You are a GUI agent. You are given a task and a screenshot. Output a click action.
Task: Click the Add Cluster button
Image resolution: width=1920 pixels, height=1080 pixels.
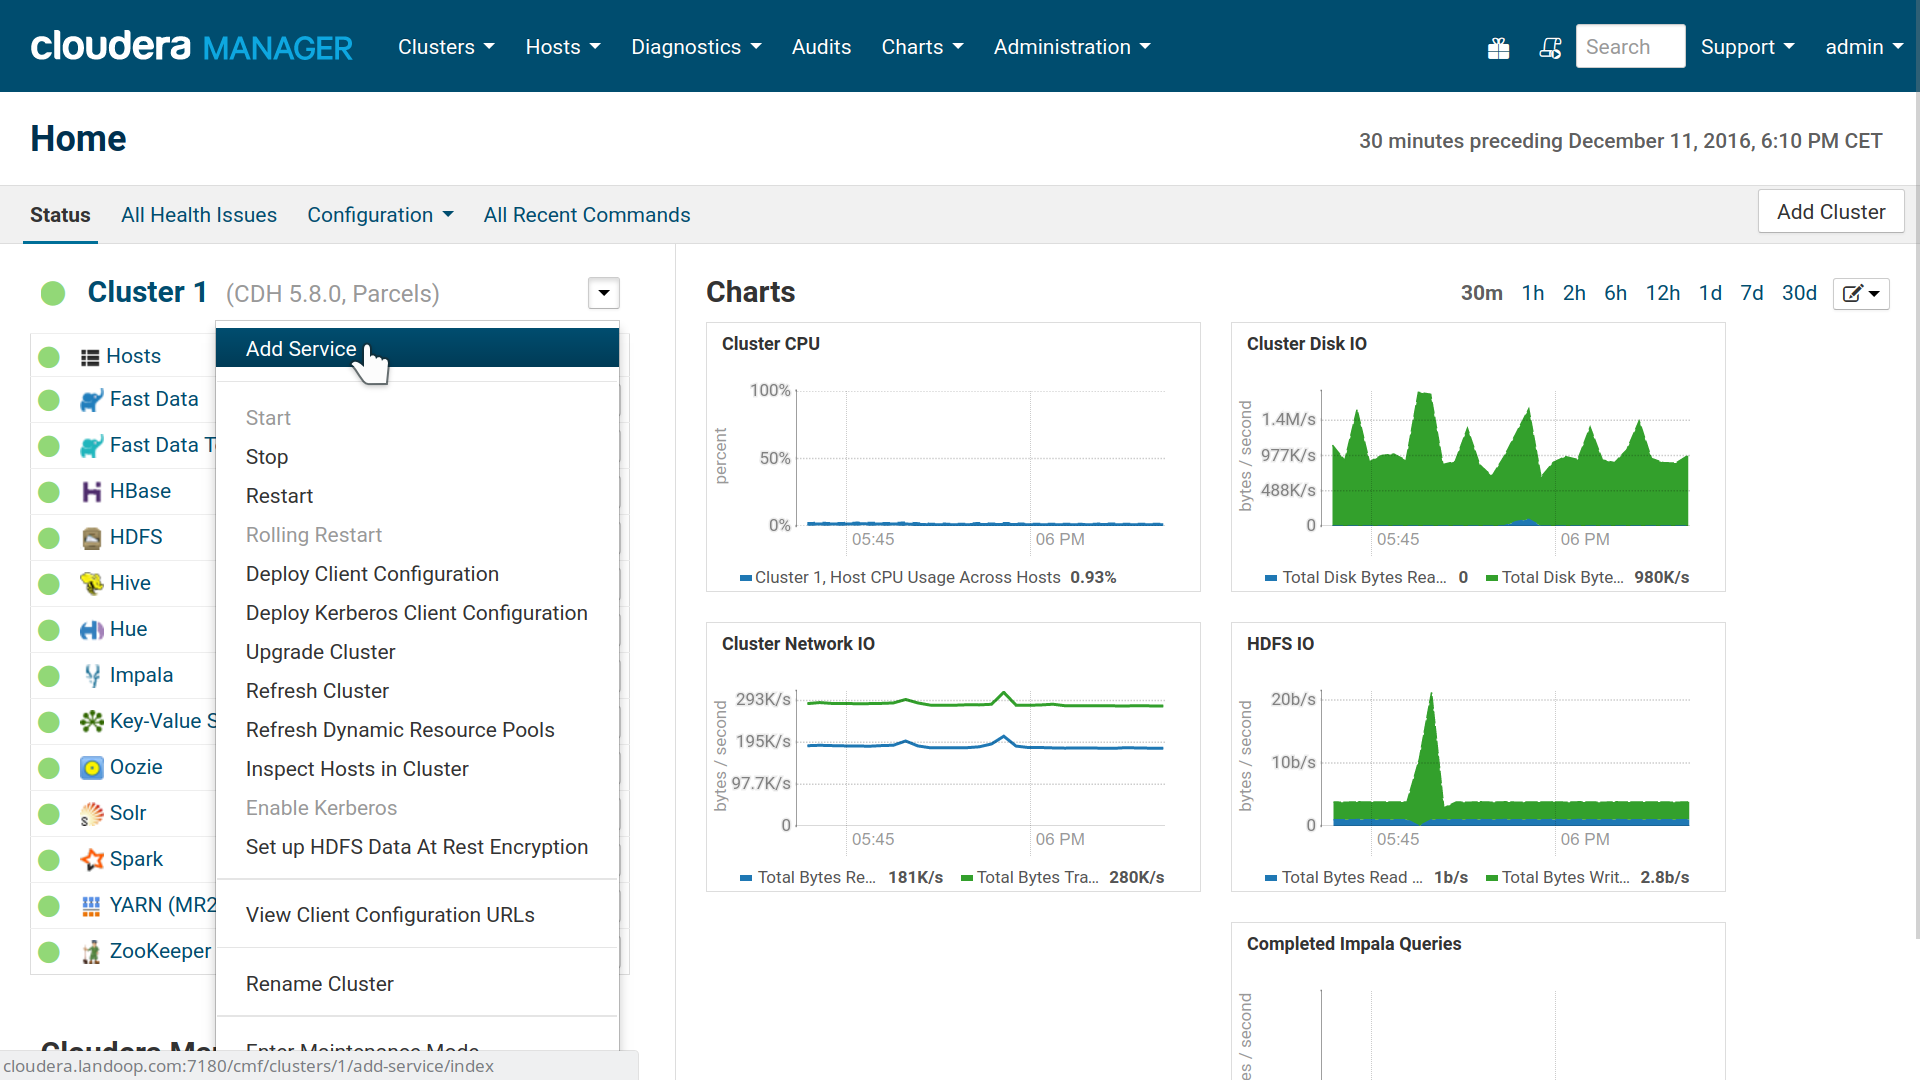[1831, 212]
